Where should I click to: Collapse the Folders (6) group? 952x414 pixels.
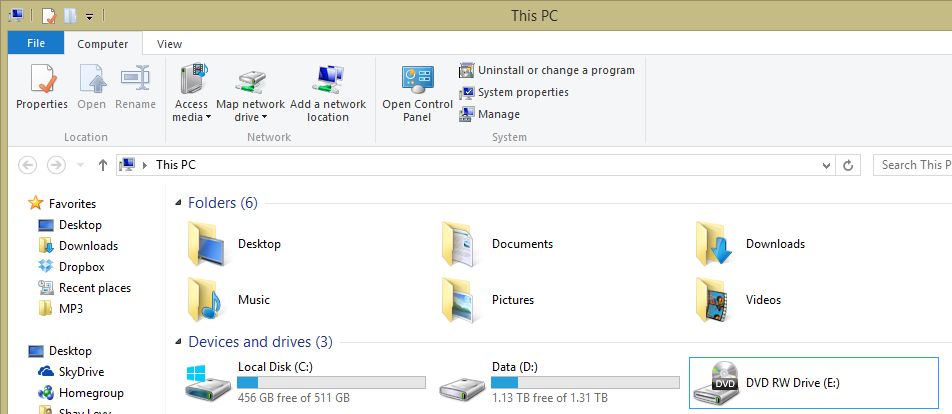pos(178,204)
